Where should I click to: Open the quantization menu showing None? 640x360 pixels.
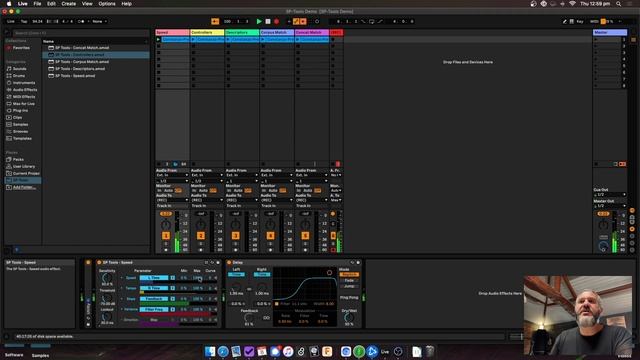tap(99, 21)
